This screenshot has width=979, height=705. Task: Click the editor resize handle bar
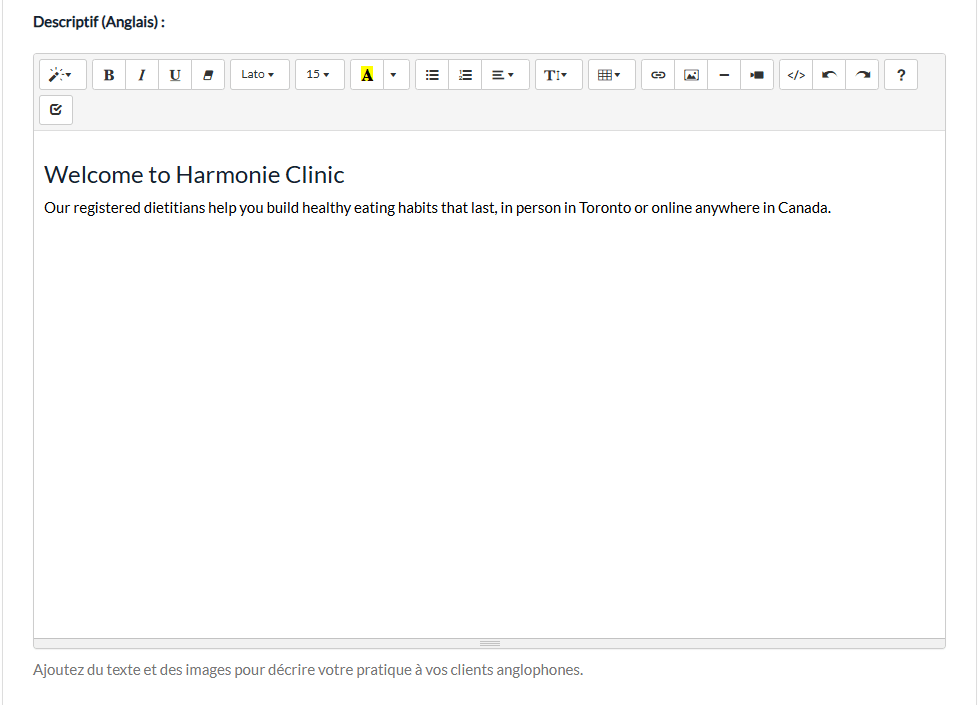click(x=490, y=644)
